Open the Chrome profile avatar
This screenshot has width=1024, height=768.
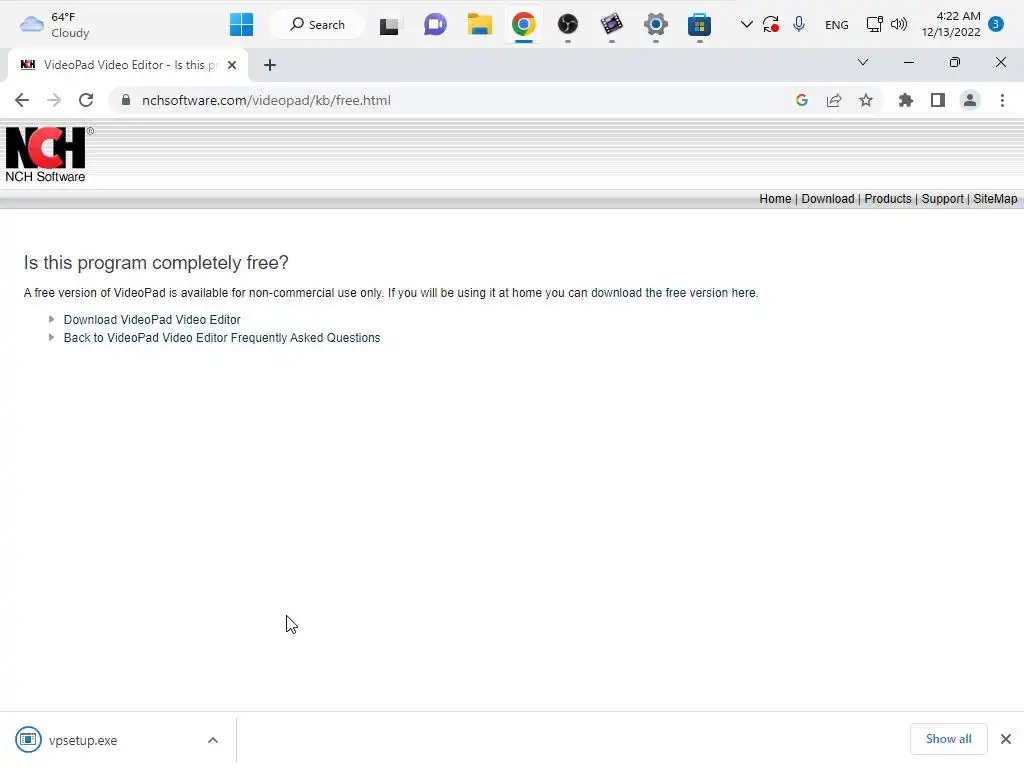(x=970, y=100)
